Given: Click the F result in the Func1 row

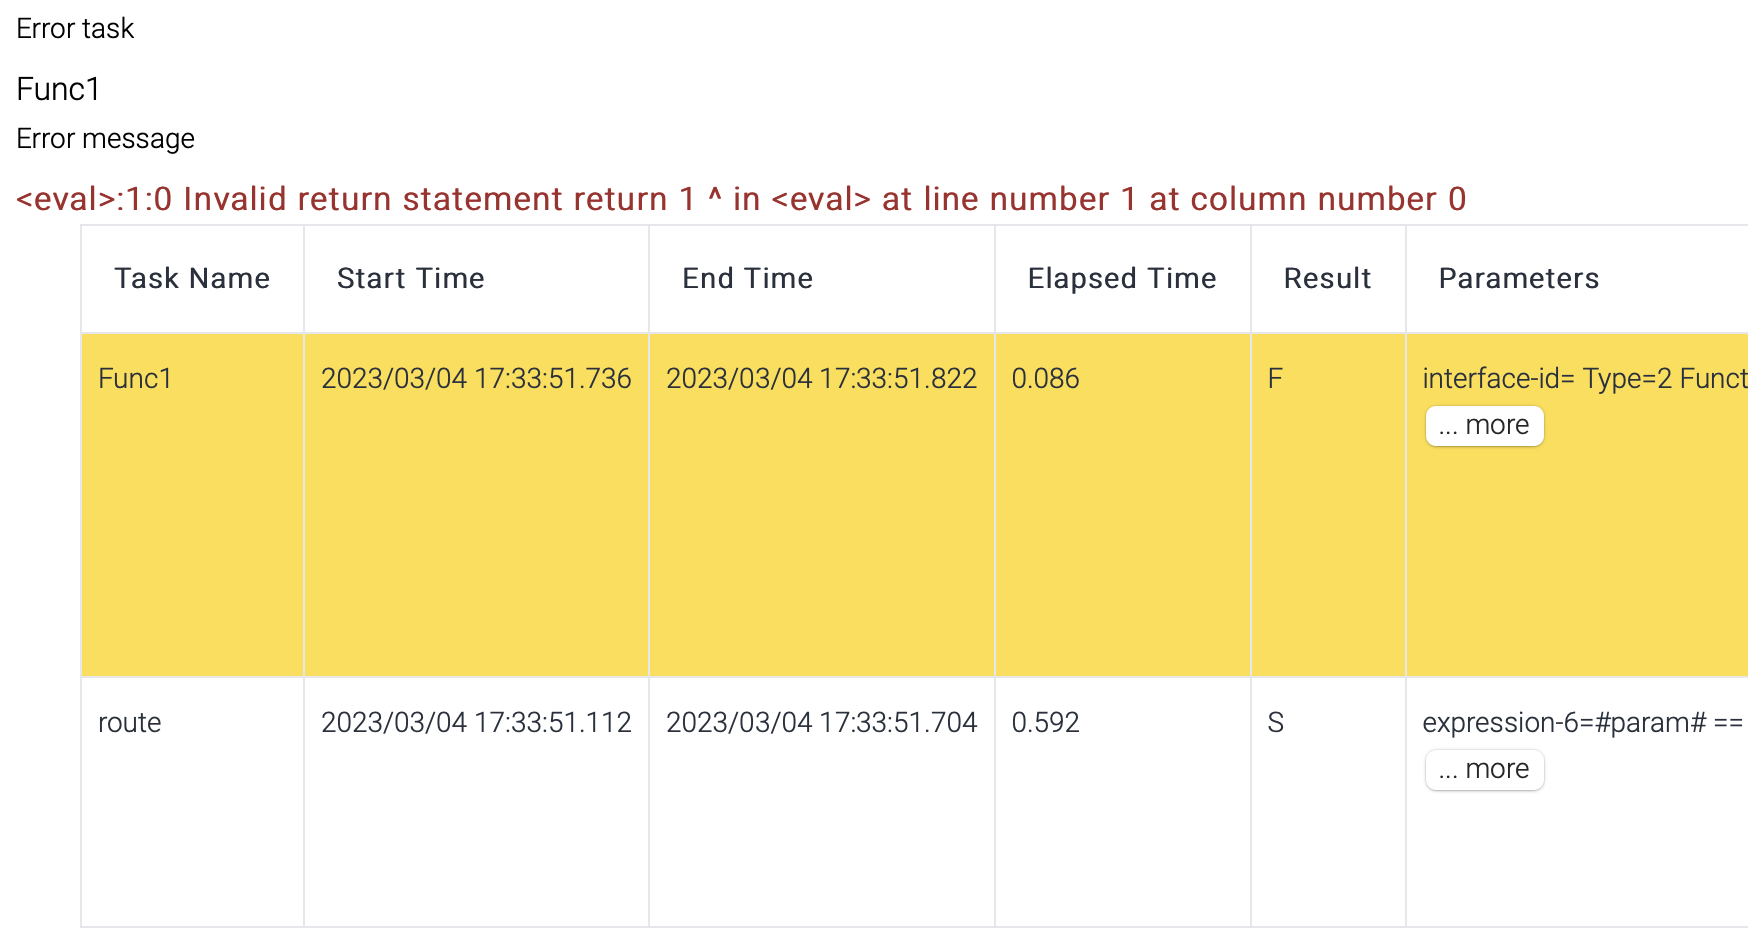Looking at the screenshot, I should click(1275, 379).
